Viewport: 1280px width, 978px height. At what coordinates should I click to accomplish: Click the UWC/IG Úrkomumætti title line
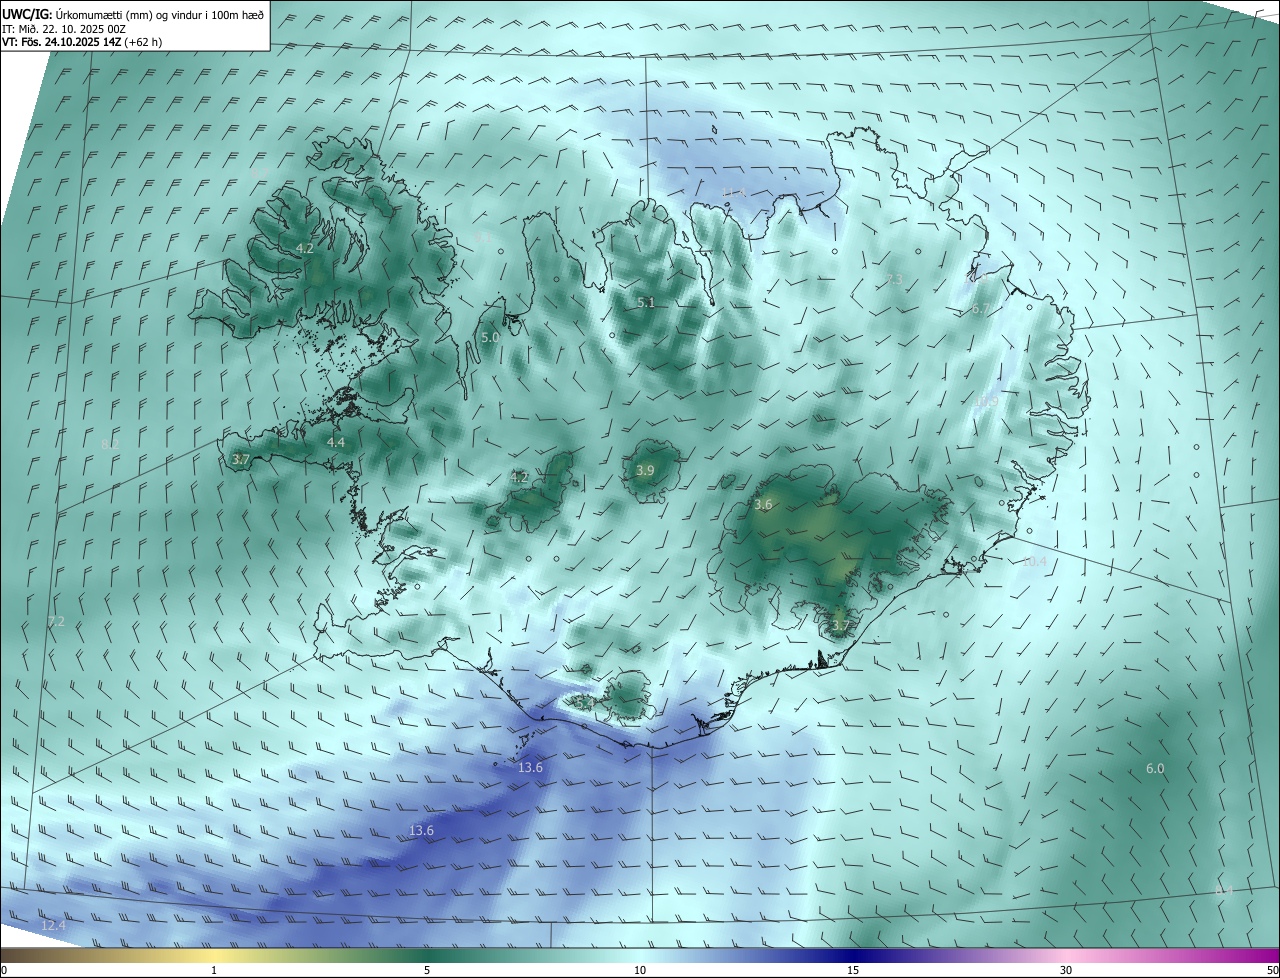132,15
